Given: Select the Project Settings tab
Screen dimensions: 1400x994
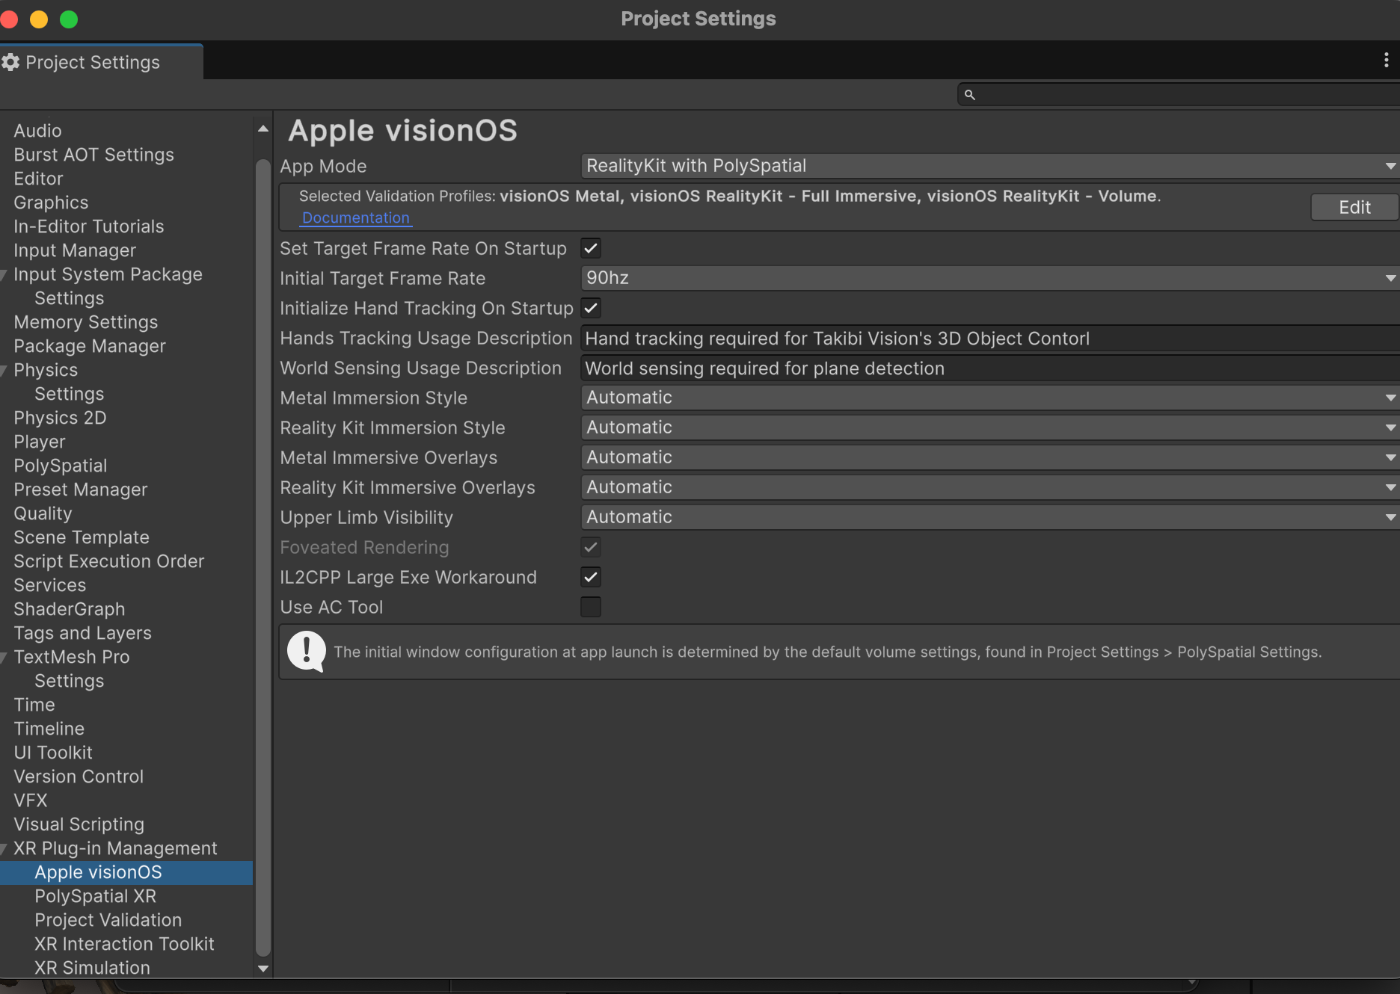Looking at the screenshot, I should [x=101, y=62].
